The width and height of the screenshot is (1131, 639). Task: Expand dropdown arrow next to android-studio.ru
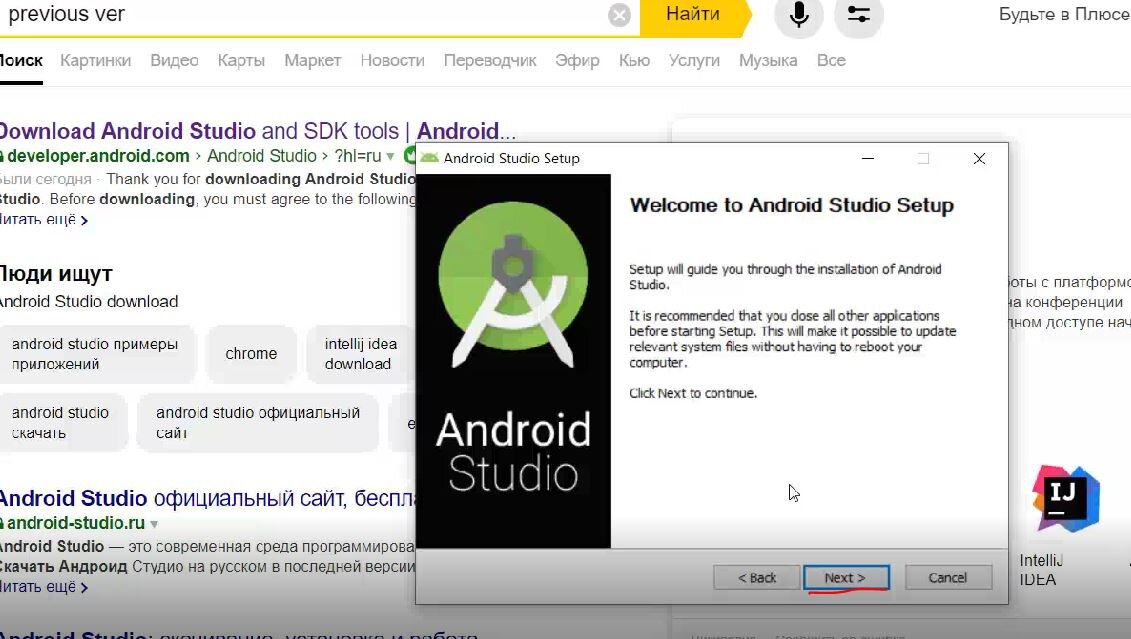154,524
